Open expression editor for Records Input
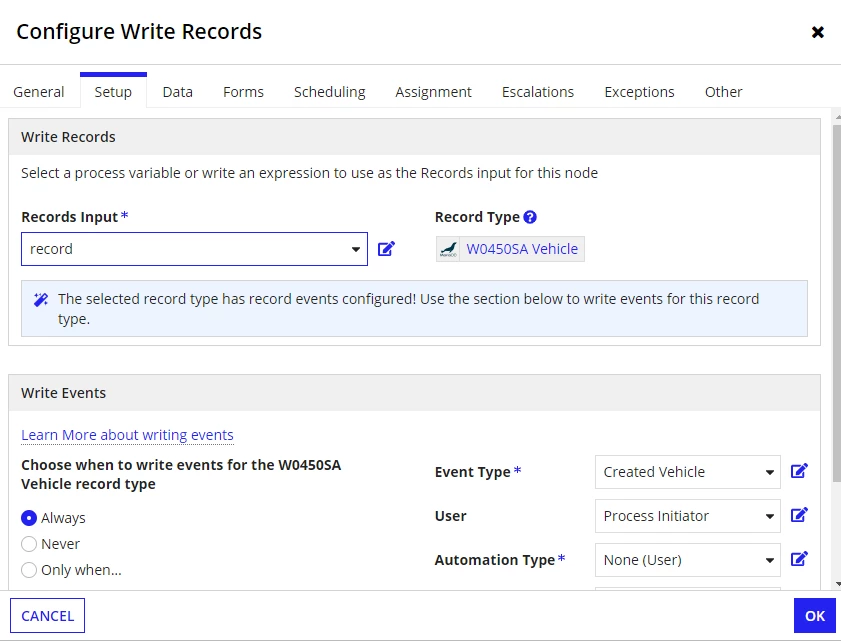Image resolution: width=841 pixels, height=641 pixels. [x=386, y=248]
